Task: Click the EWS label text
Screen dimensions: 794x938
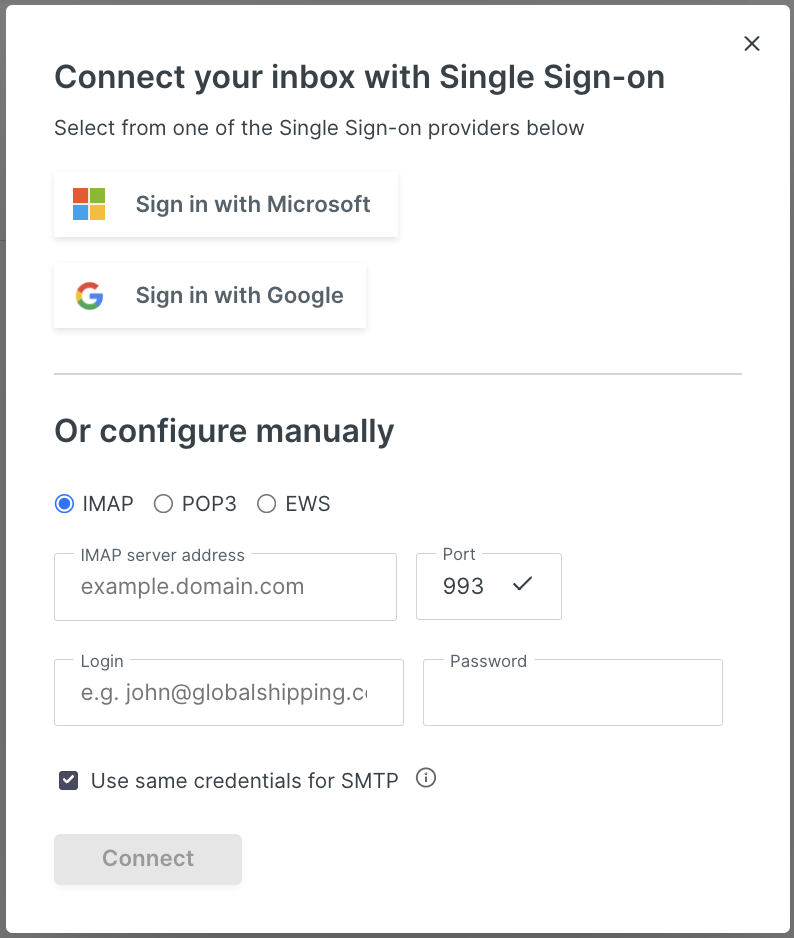Action: point(308,504)
